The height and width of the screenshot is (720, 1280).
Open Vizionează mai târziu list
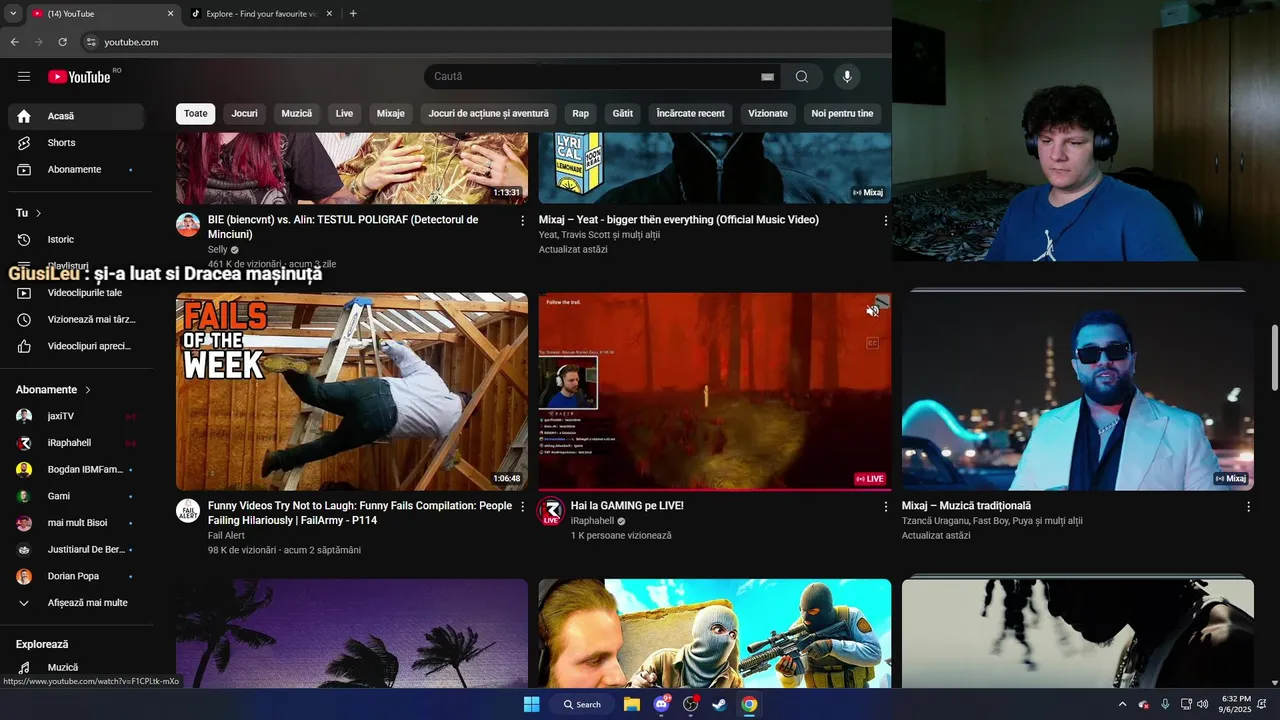click(76, 320)
